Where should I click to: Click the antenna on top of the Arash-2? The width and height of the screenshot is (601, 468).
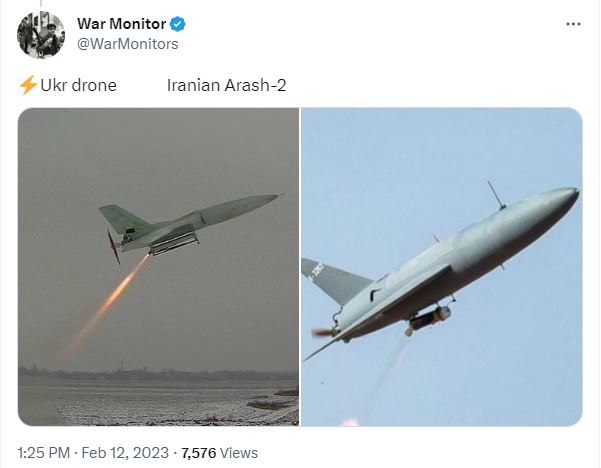click(x=496, y=195)
